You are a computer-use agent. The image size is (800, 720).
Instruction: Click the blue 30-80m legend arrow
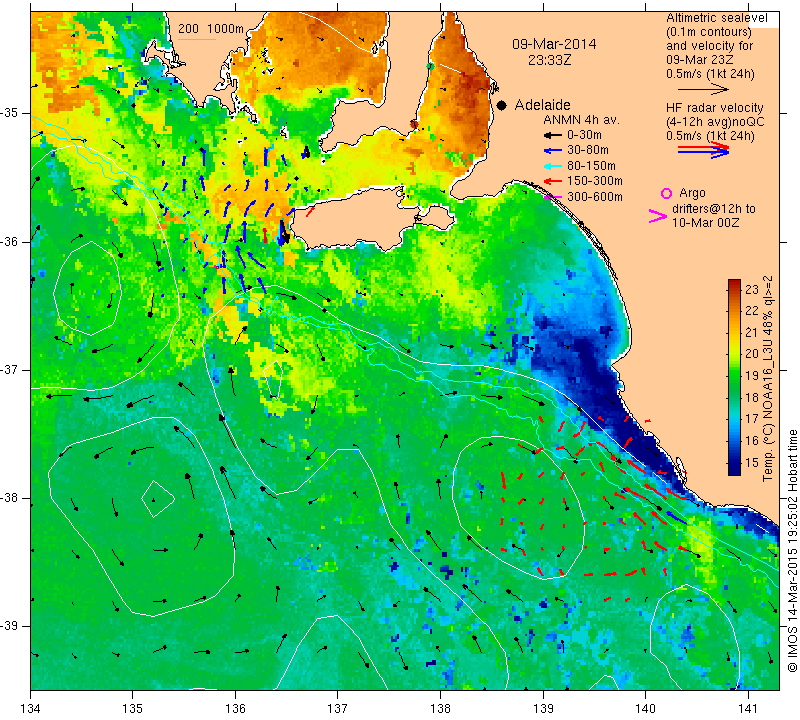coord(552,151)
